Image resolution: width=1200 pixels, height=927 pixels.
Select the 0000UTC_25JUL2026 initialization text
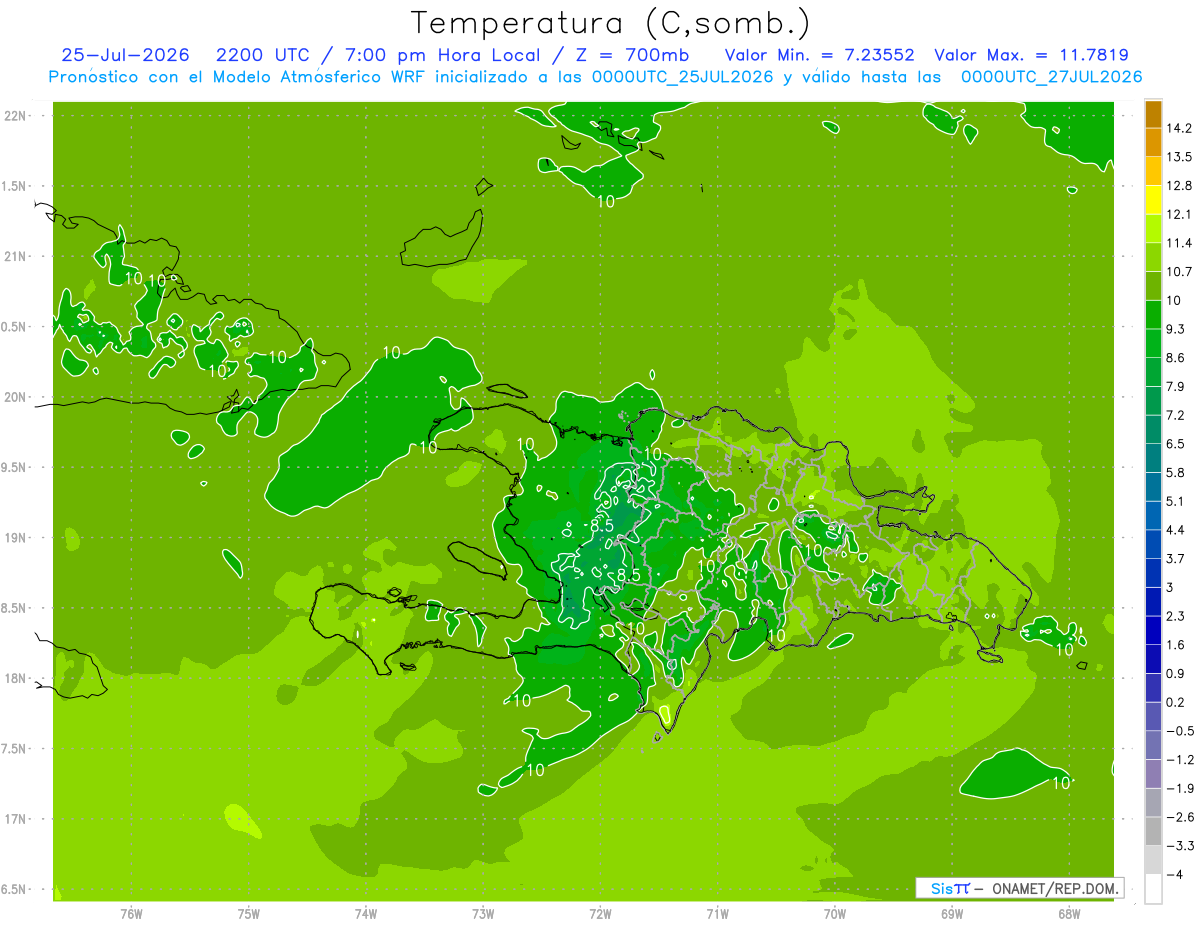(x=682, y=77)
